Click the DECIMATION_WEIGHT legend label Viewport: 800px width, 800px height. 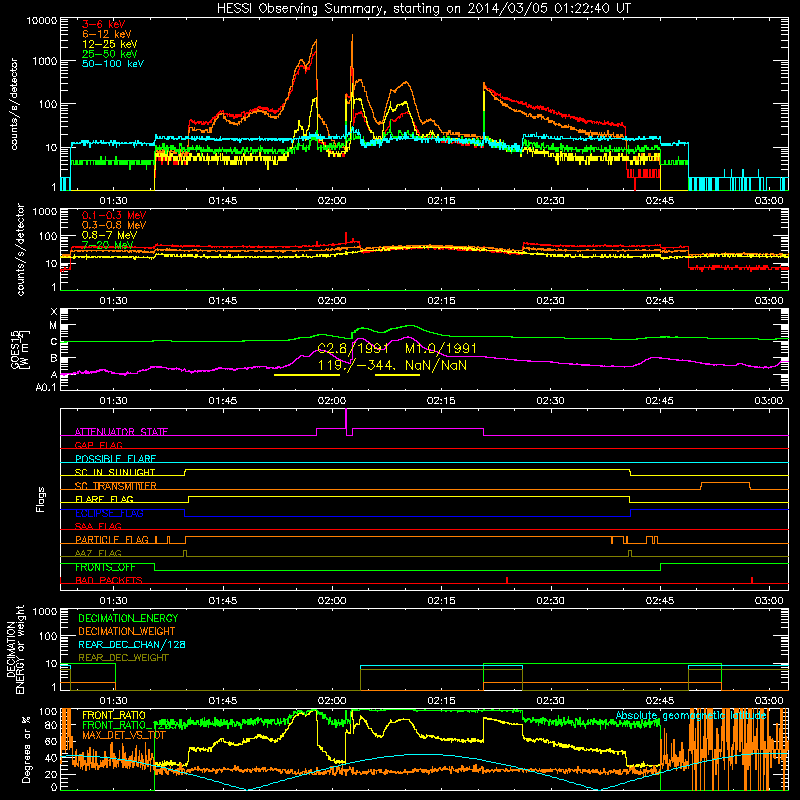(x=127, y=631)
